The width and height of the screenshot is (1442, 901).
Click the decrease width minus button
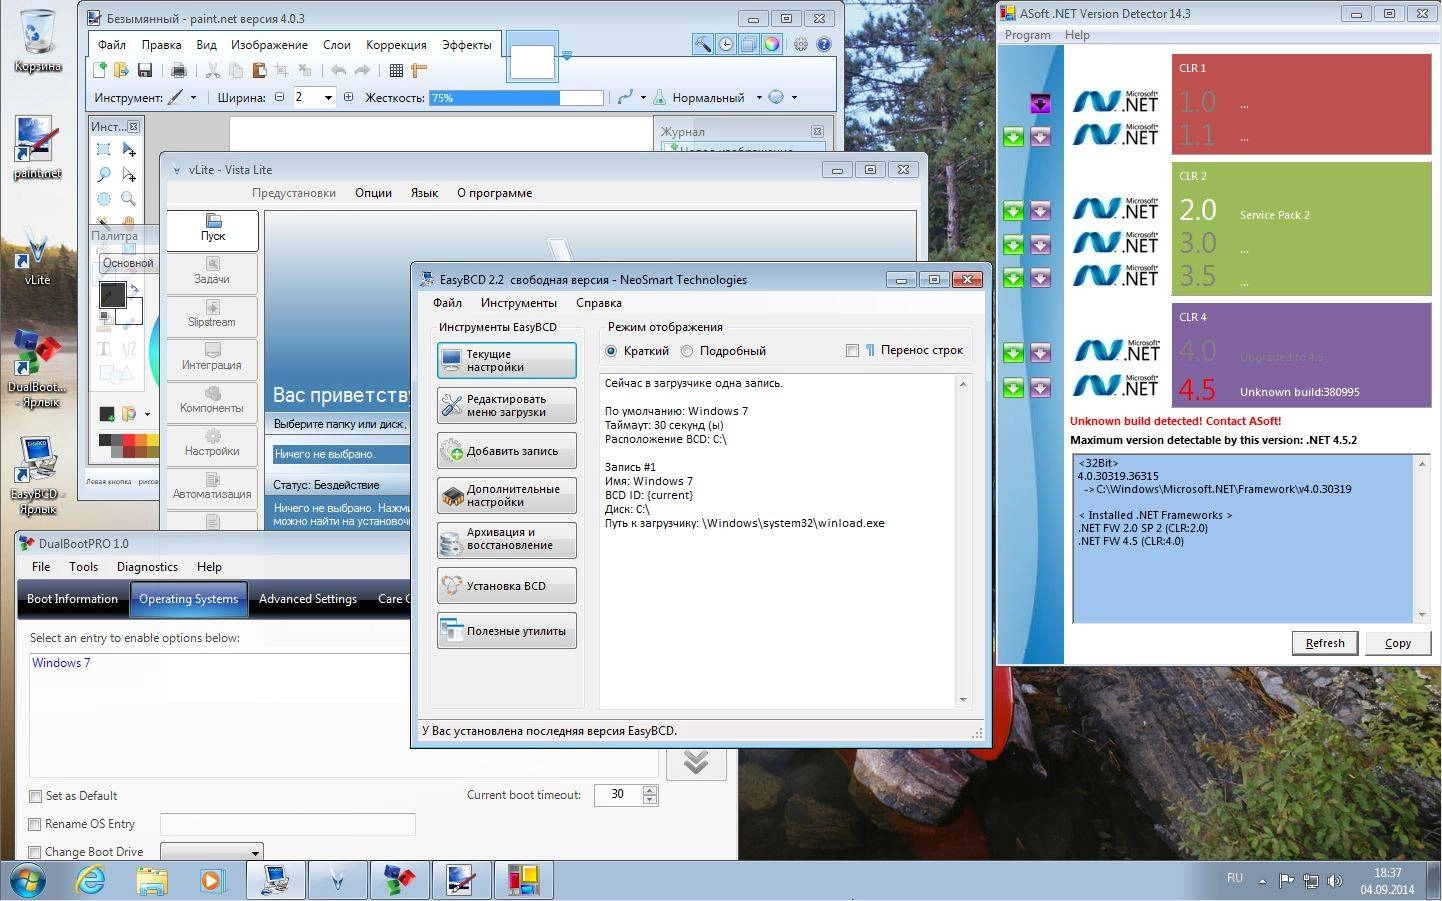click(279, 98)
